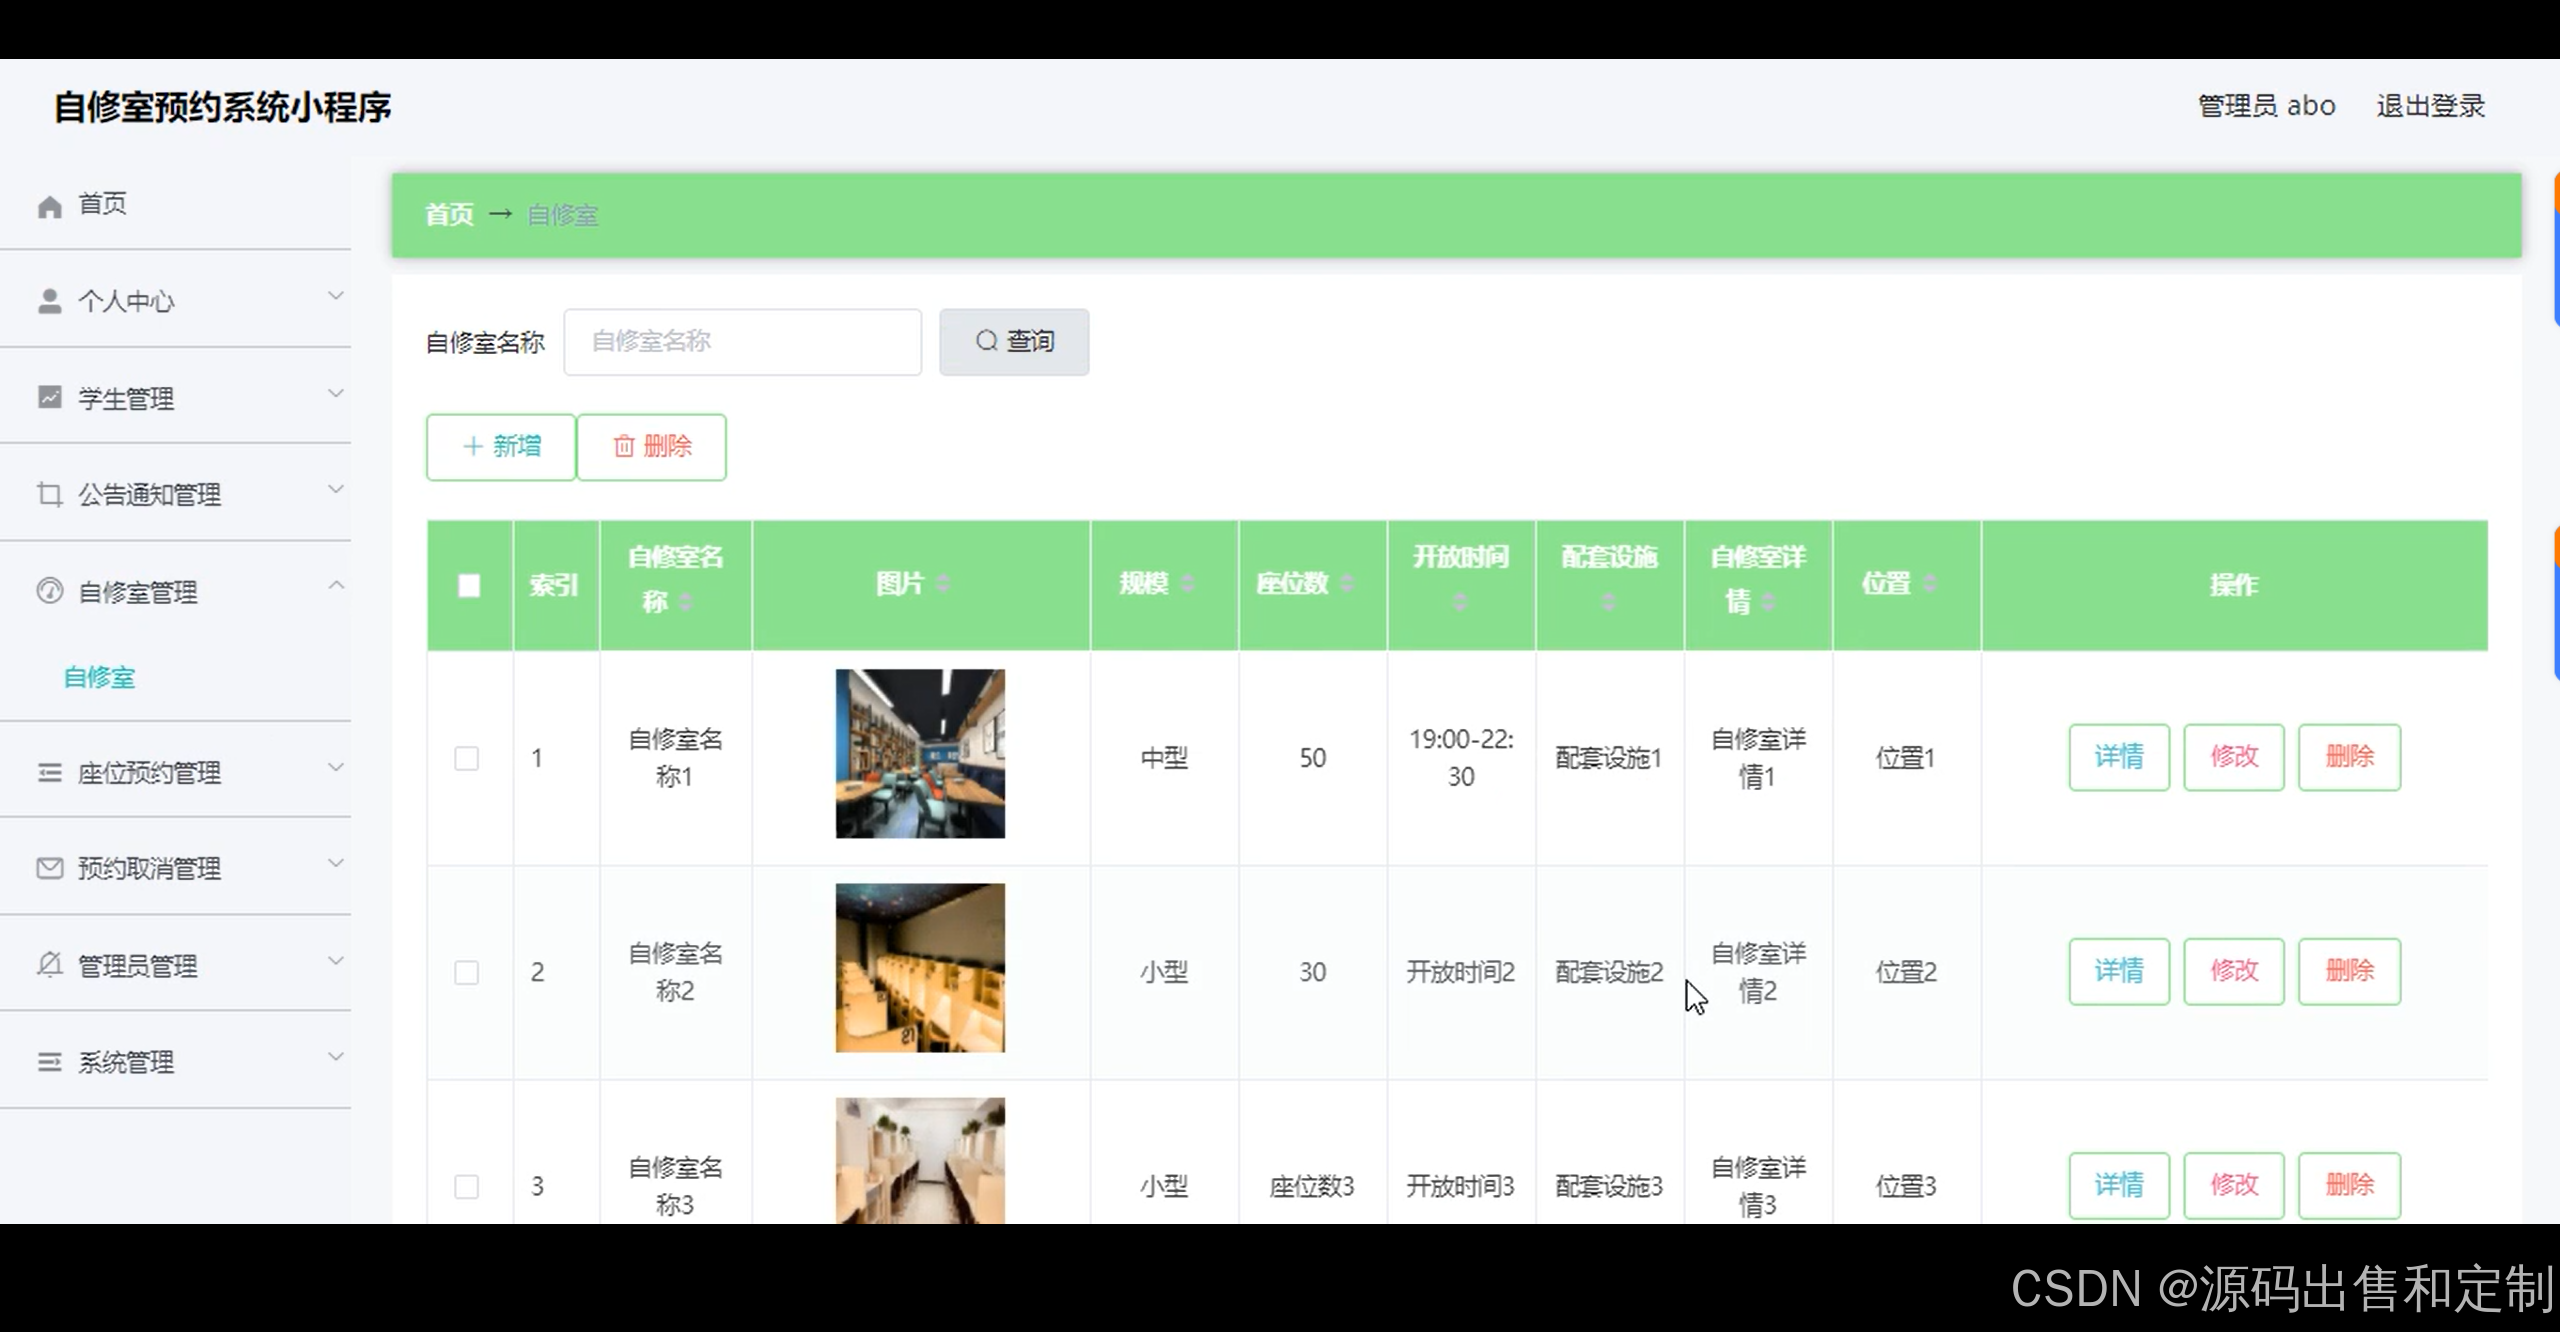This screenshot has height=1332, width=2560.
Task: Click the sort arrows on 规模 column
Action: tap(1187, 583)
